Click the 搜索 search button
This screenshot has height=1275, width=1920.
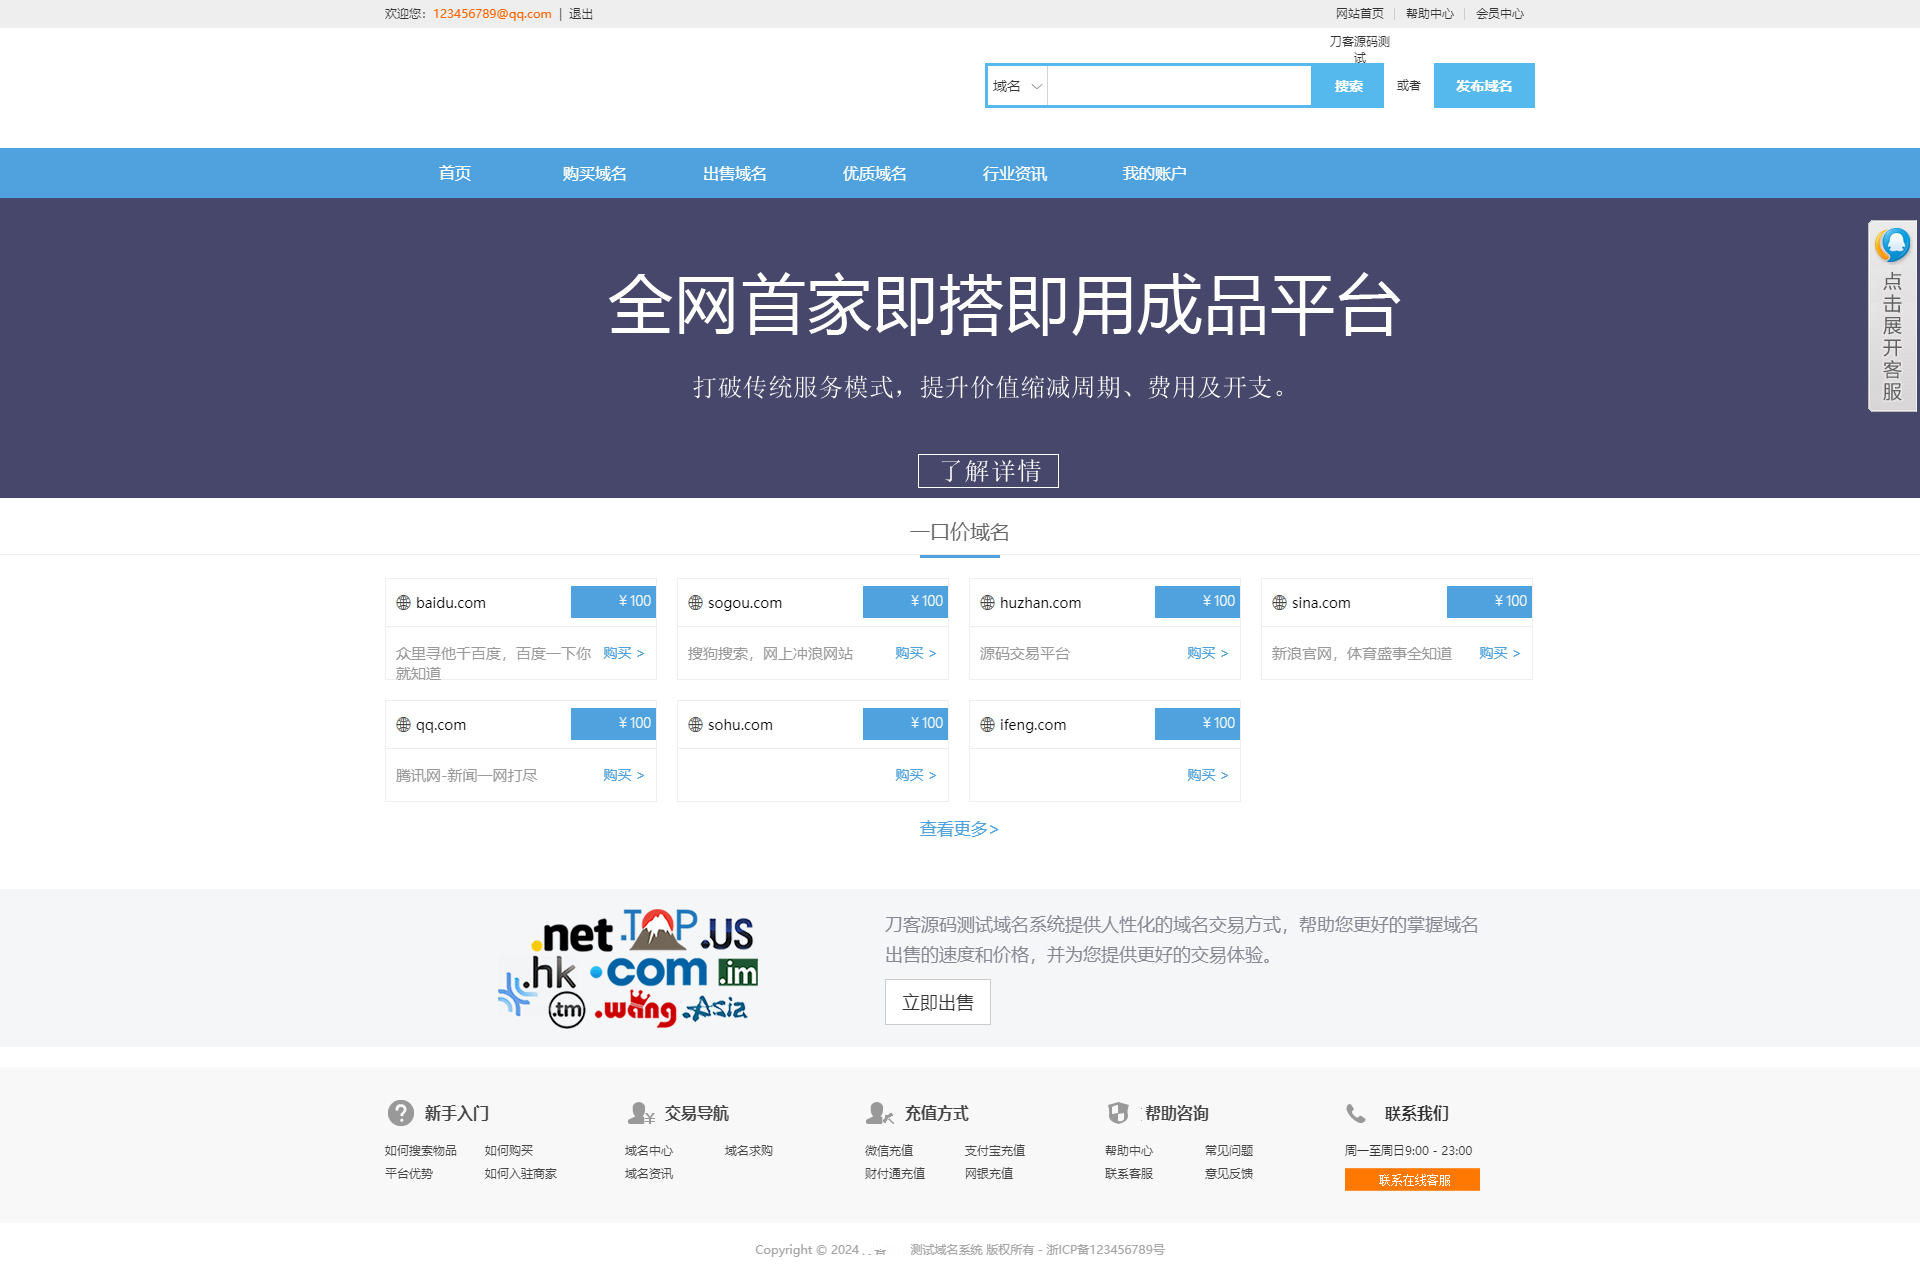point(1347,86)
